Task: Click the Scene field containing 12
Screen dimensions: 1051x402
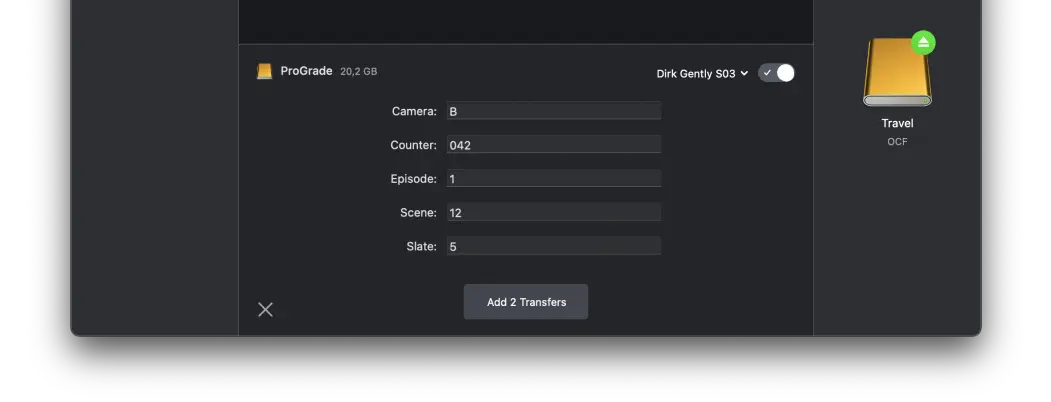Action: (x=554, y=212)
